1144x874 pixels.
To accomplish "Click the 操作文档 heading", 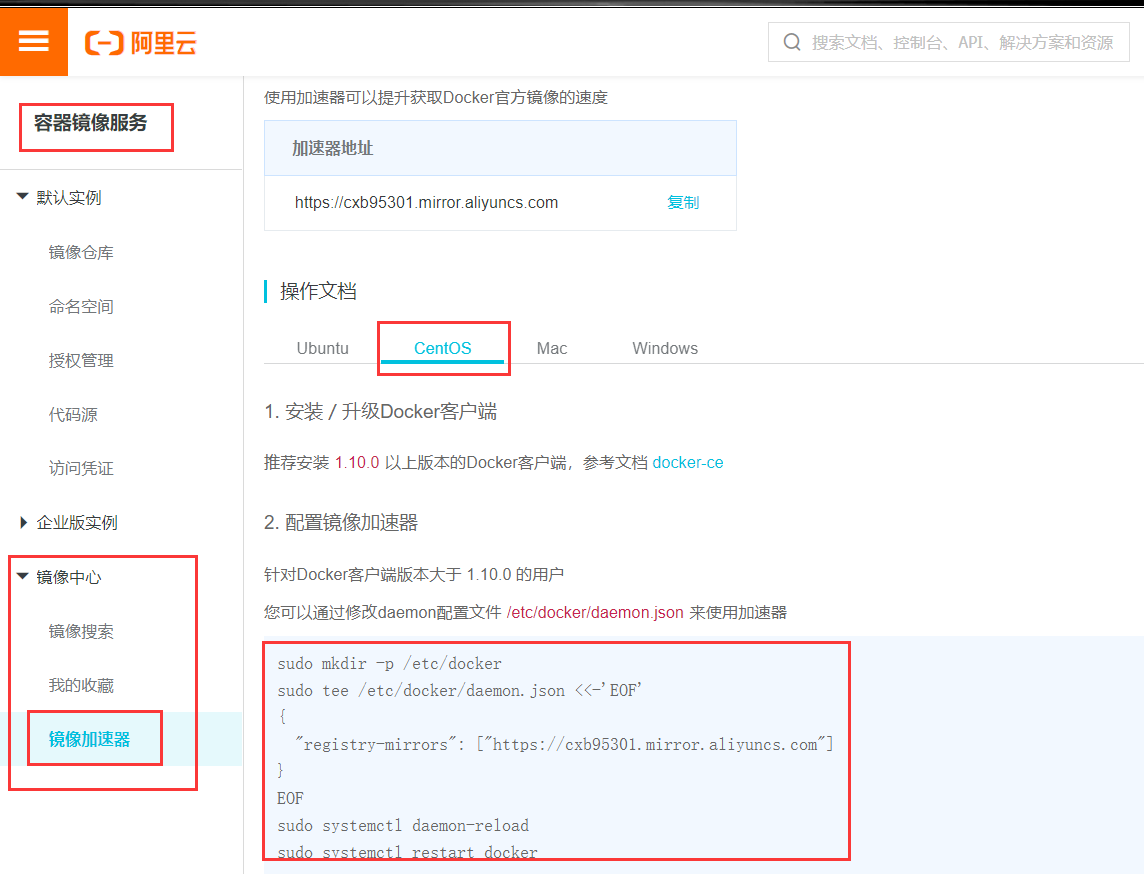I will [318, 291].
